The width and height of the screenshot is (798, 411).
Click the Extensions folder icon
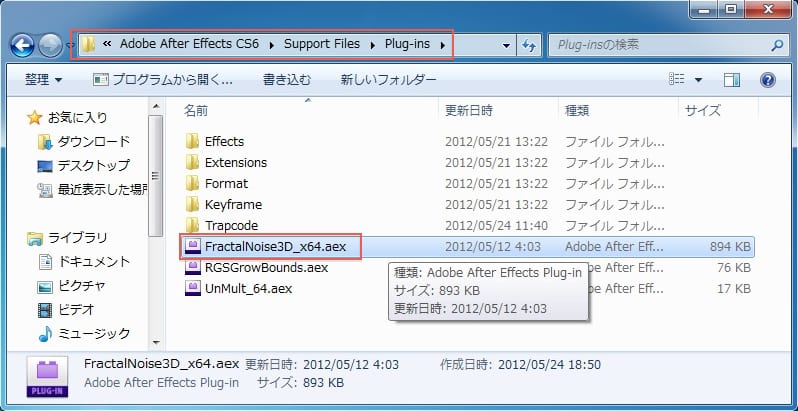tap(192, 162)
